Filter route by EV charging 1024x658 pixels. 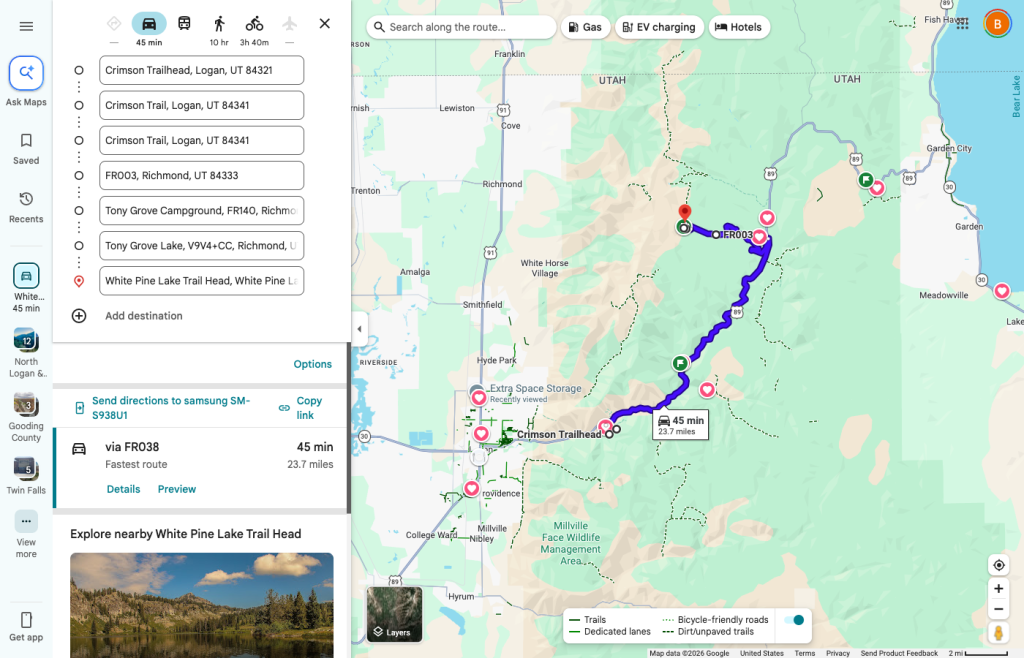(659, 27)
